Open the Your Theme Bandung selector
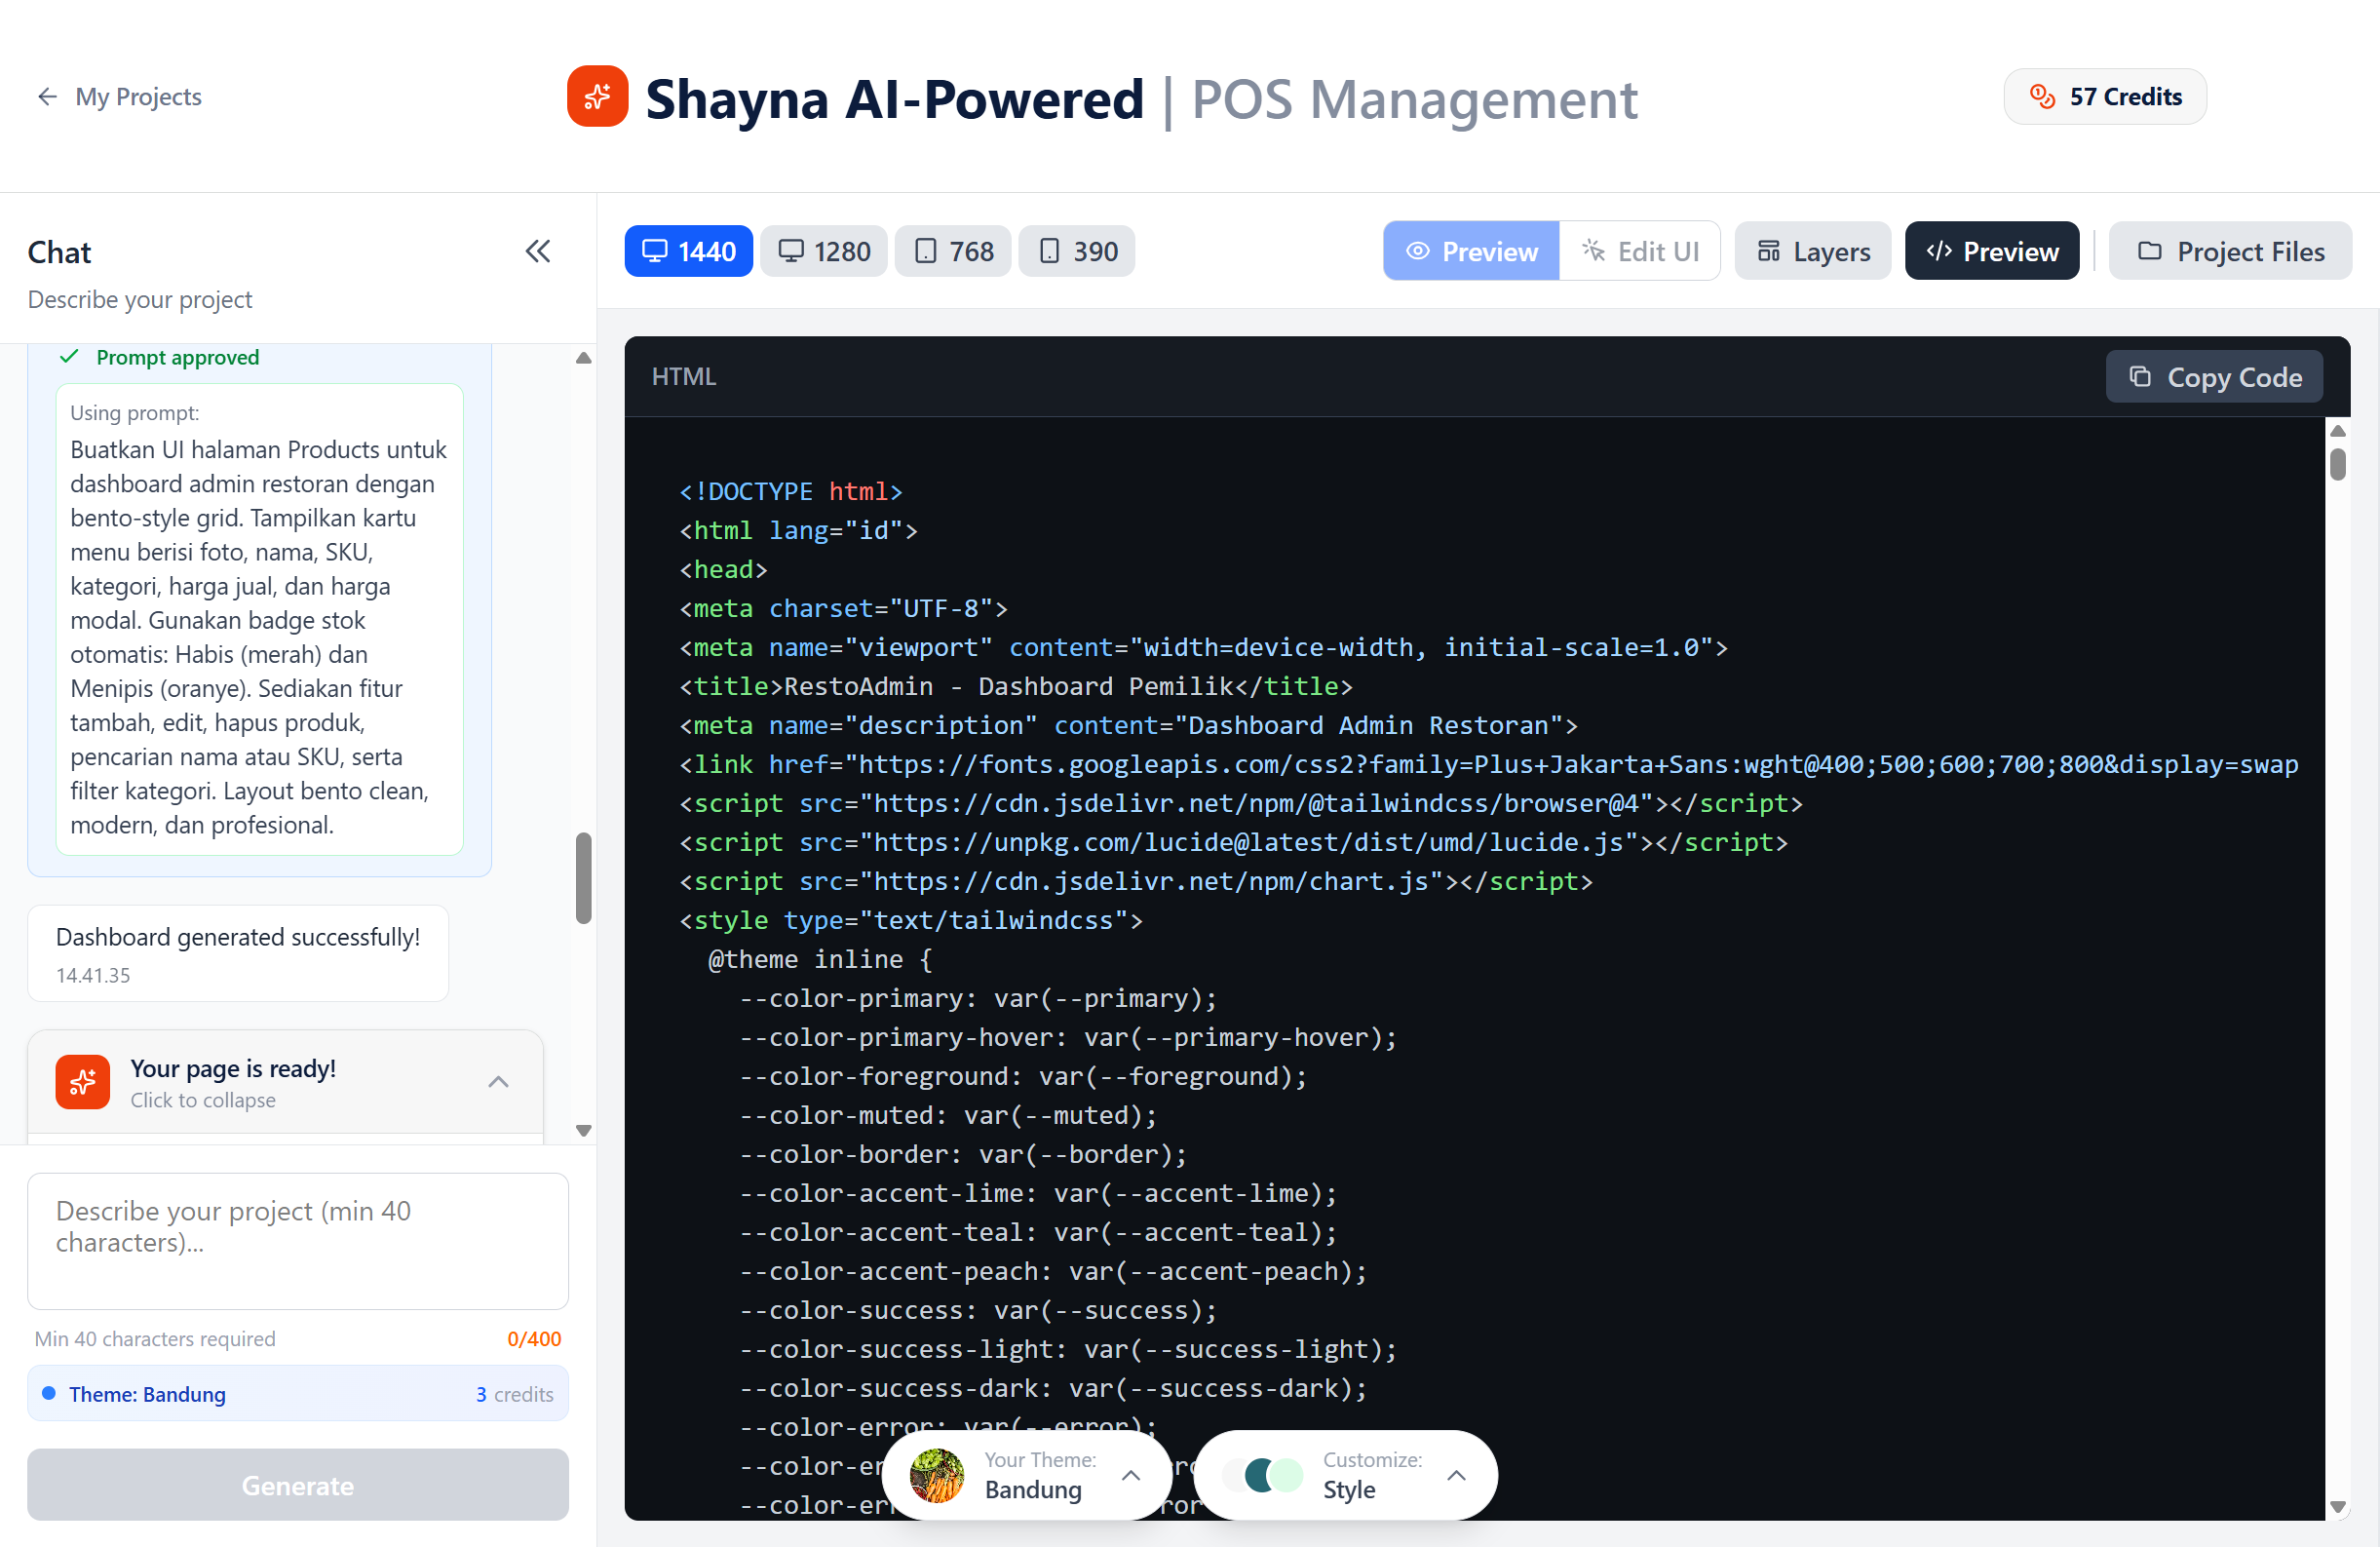2380x1547 pixels. pos(1131,1475)
